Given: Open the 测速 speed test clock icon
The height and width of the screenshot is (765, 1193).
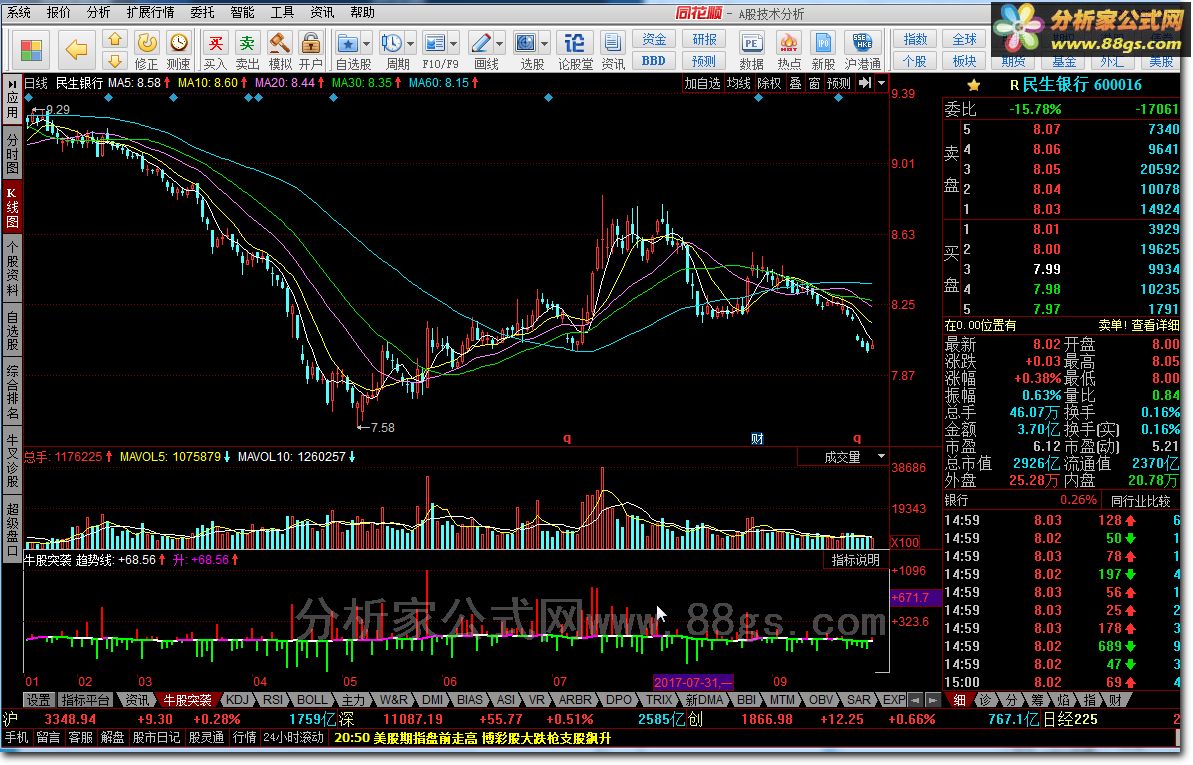Looking at the screenshot, I should click(x=179, y=50).
